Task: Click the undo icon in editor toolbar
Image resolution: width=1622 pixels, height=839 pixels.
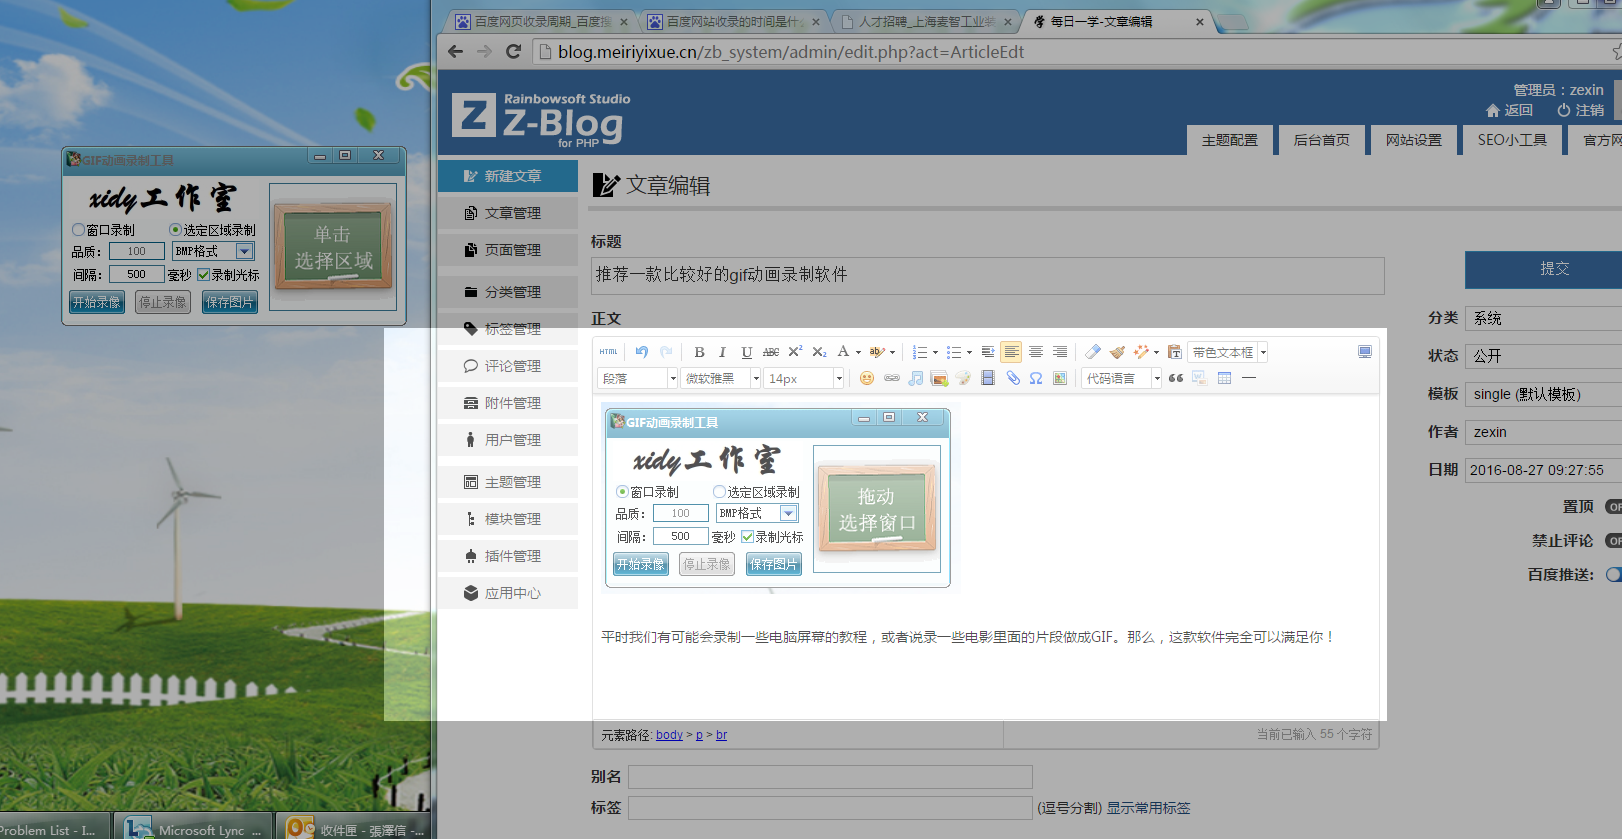Action: click(642, 352)
